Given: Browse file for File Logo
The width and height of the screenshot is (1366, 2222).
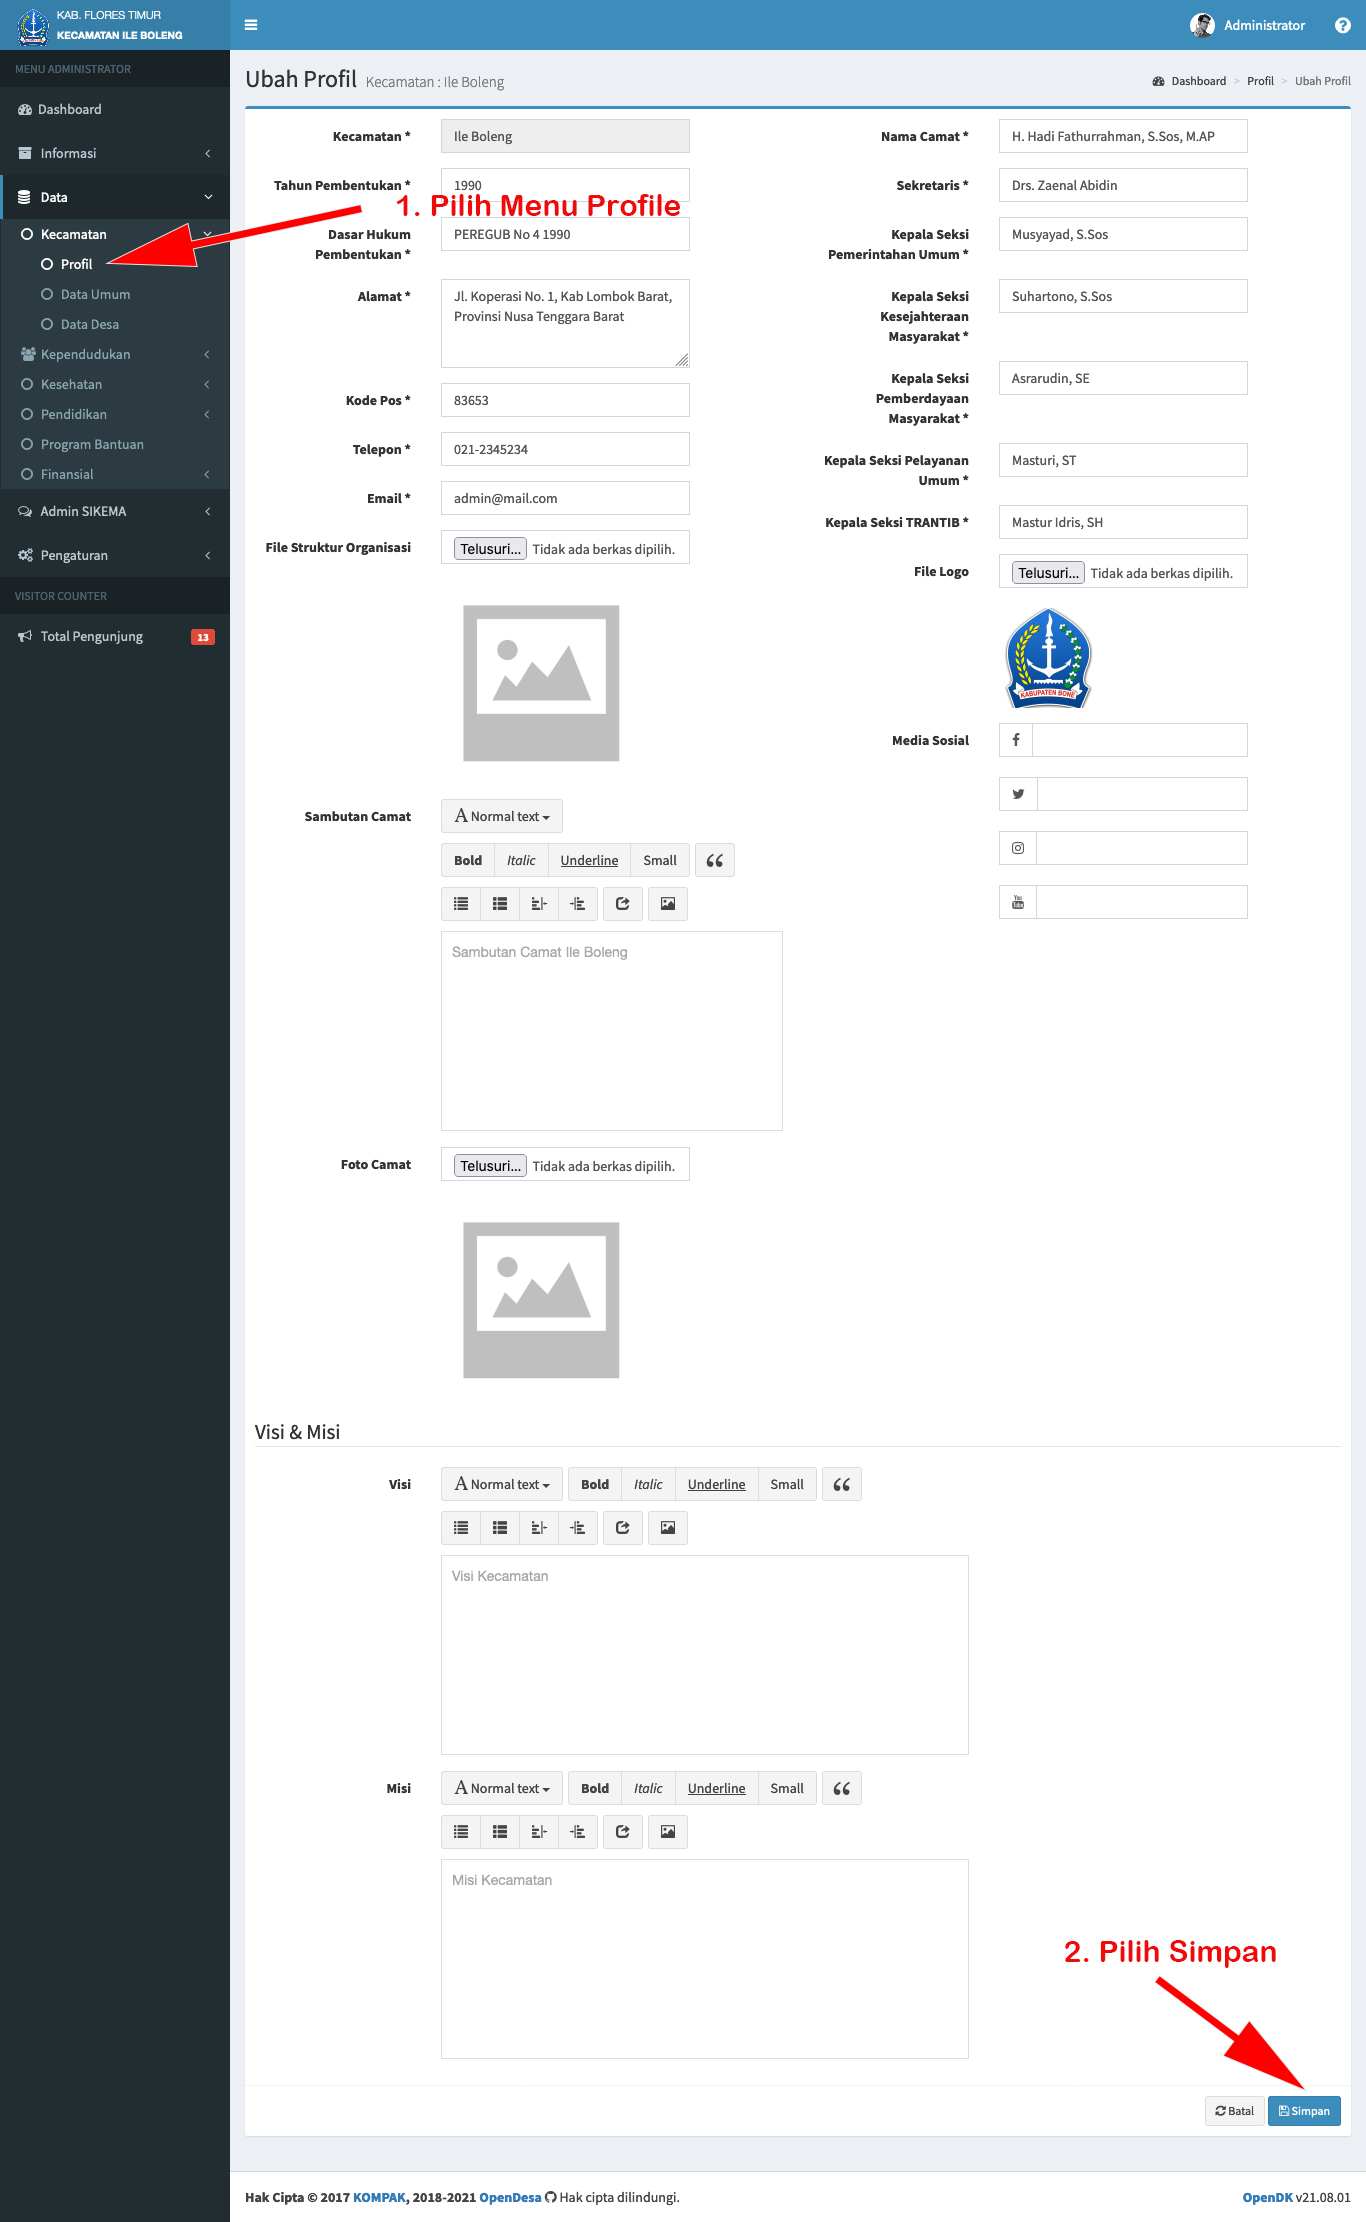Looking at the screenshot, I should (1048, 573).
